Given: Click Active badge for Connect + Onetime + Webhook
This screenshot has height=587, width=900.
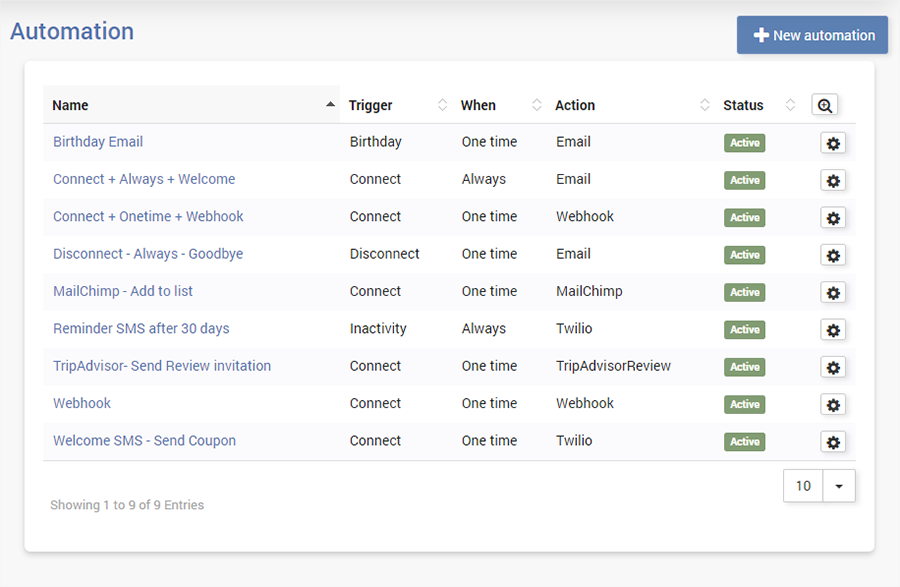Looking at the screenshot, I should 744,217.
